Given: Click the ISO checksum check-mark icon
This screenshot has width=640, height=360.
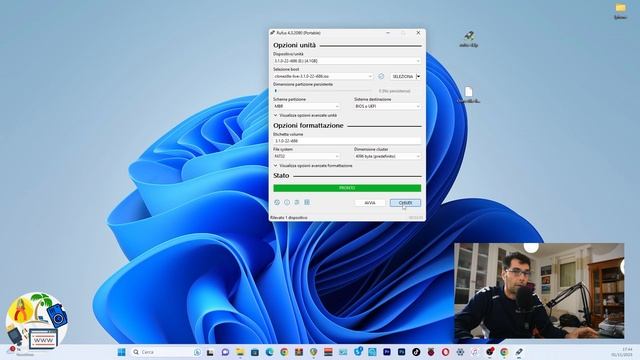Looking at the screenshot, I should click(381, 76).
